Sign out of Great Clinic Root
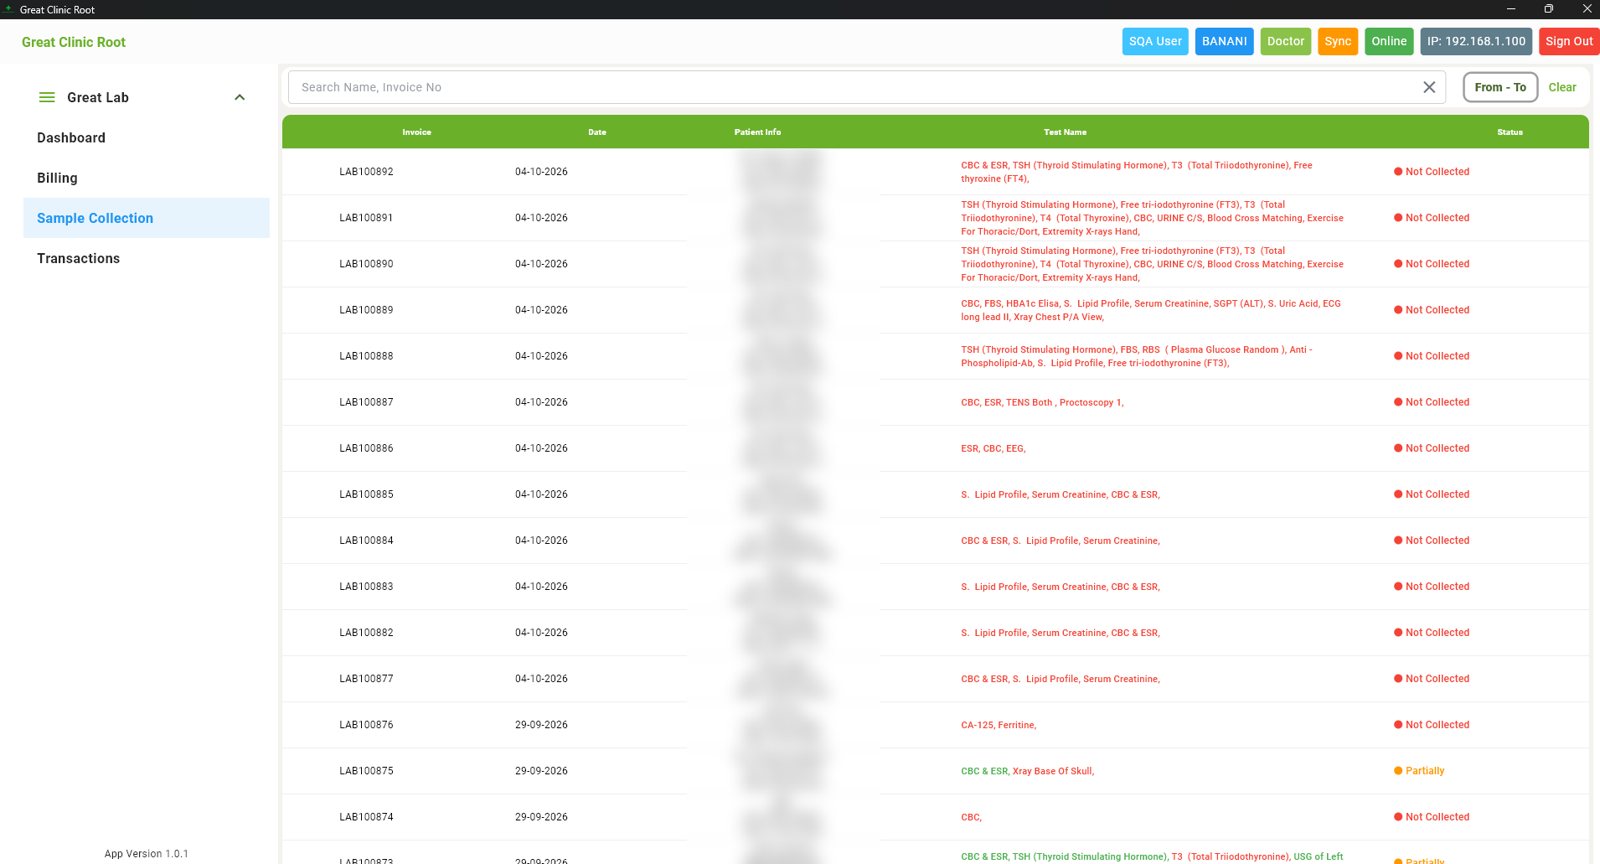1600x864 pixels. click(1569, 41)
